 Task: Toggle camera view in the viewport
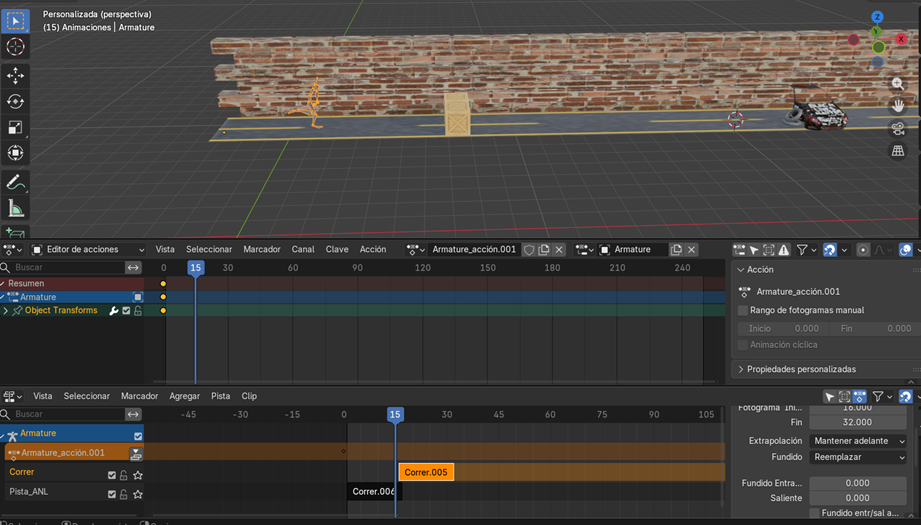(x=898, y=128)
